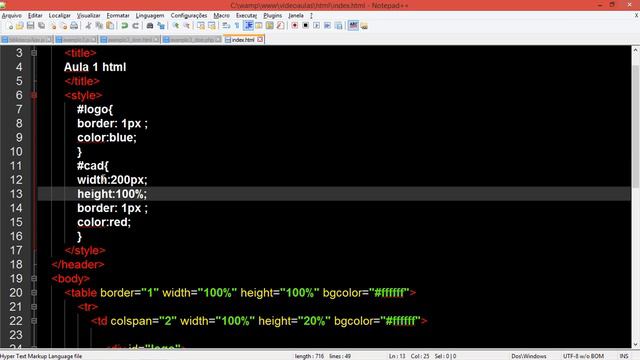This screenshot has width=640, height=360.
Task: Click the Open file toolbar icon
Action: 20,26
